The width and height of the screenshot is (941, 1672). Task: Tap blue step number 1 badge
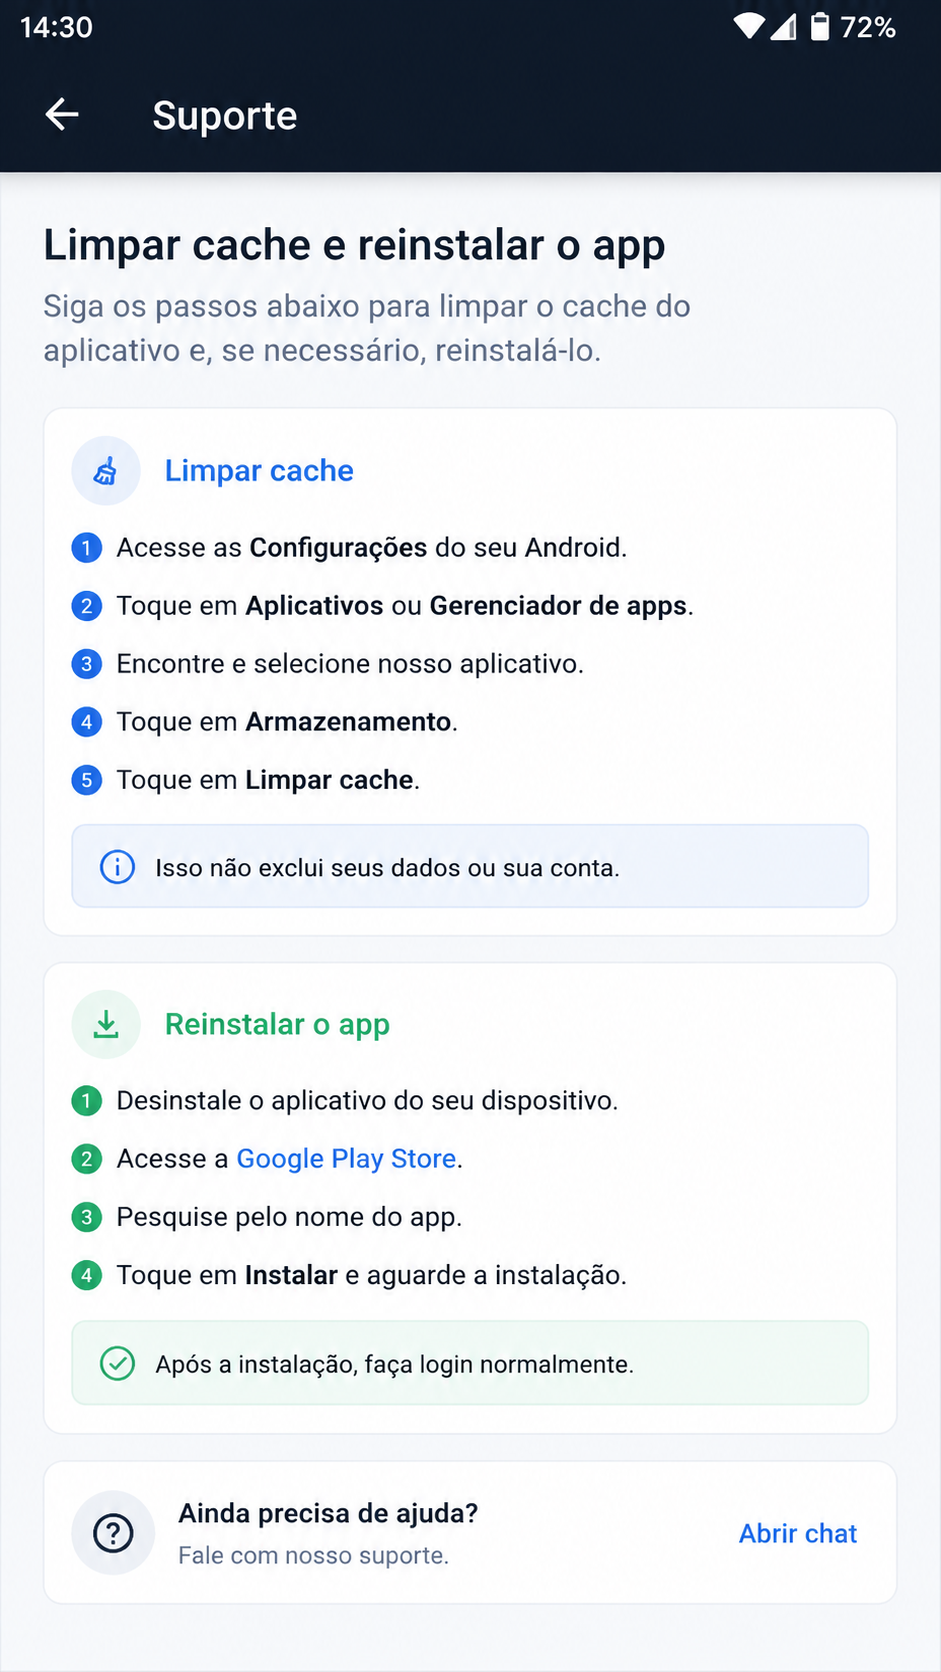87,548
